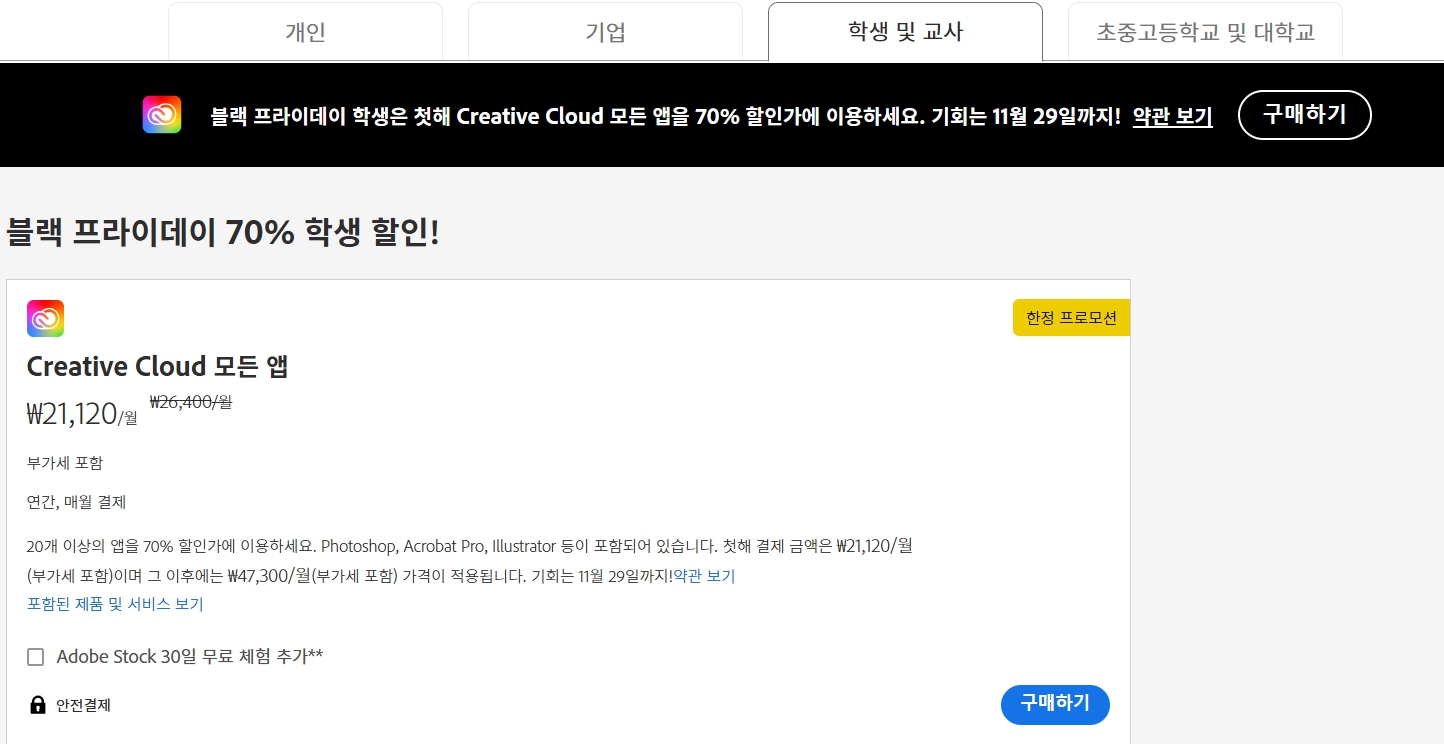The height and width of the screenshot is (744, 1444).
Task: Click the ₩21,120/월 price
Action: [x=82, y=414]
